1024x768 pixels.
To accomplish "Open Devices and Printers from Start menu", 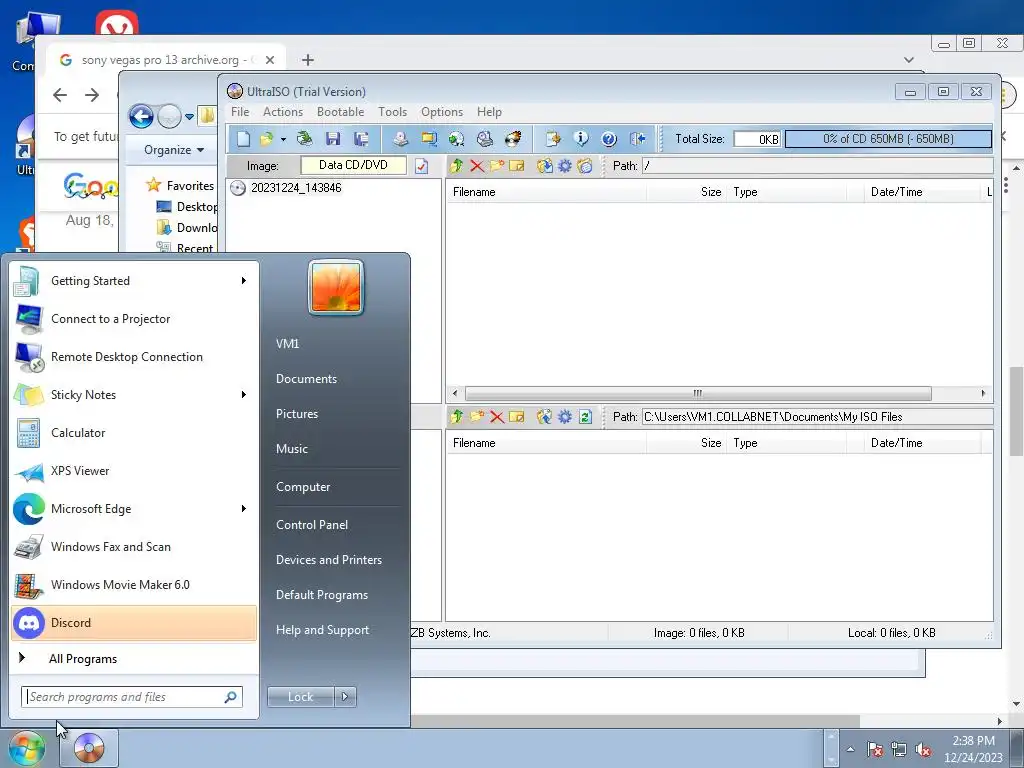I will (x=328, y=560).
